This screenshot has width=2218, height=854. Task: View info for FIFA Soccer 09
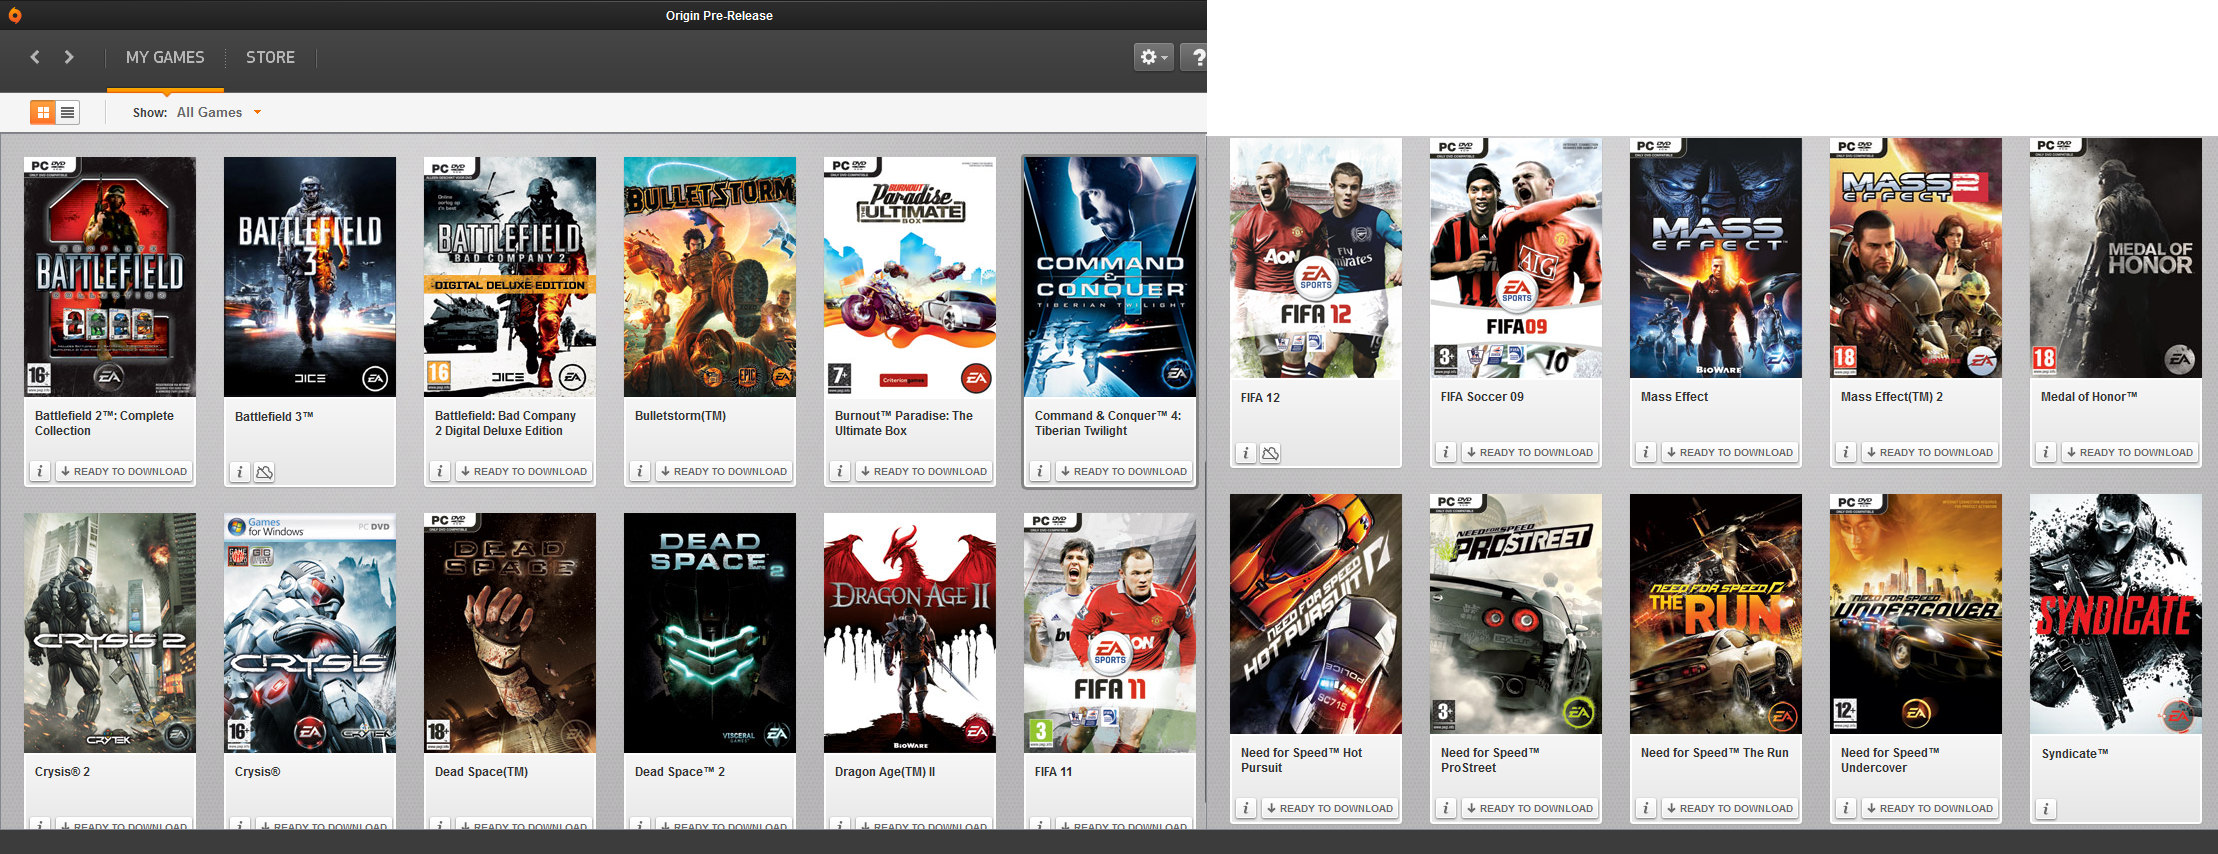coord(1446,452)
